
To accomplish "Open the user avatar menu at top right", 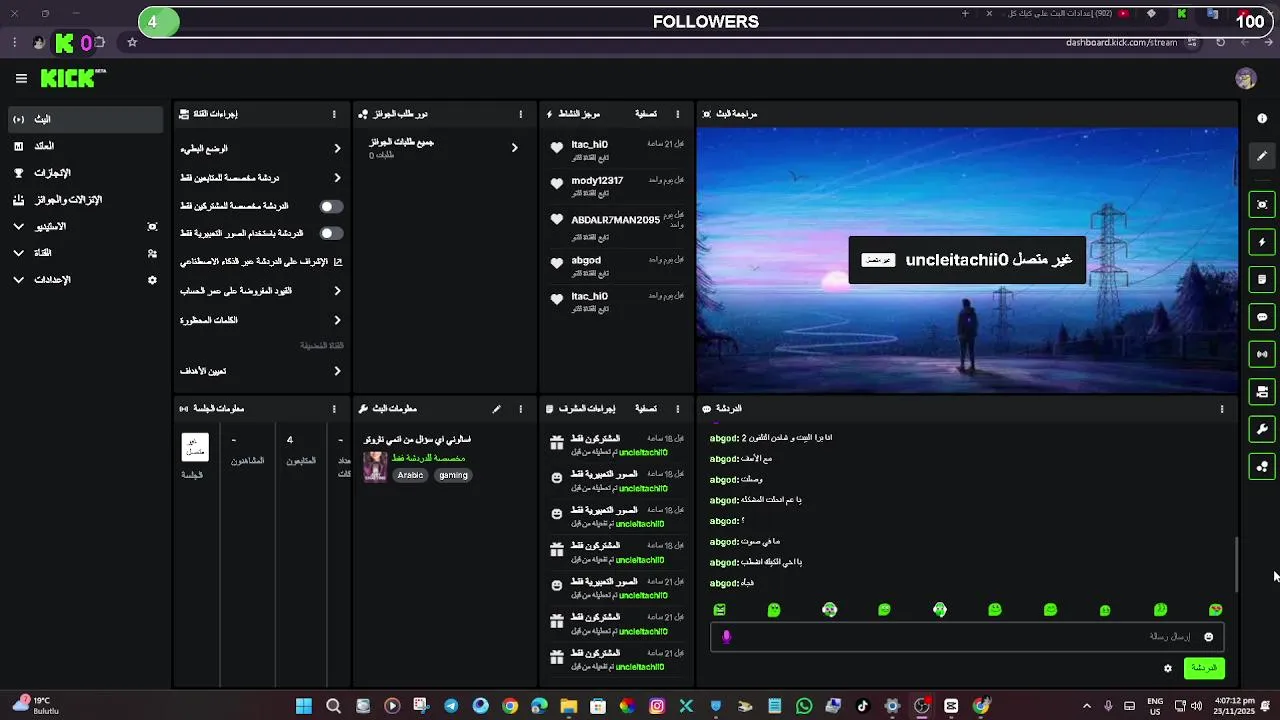I will coord(1245,78).
